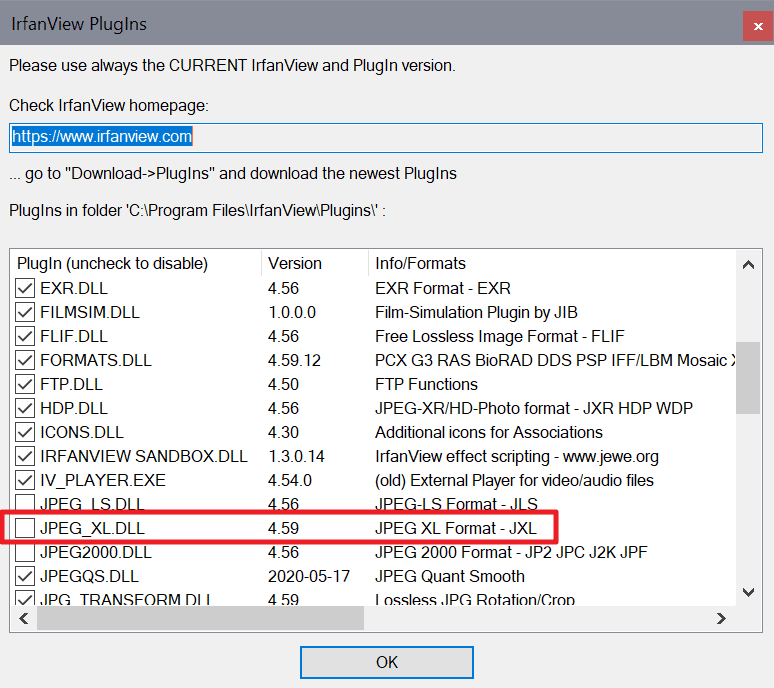
Task: Click the OK button
Action: (387, 662)
